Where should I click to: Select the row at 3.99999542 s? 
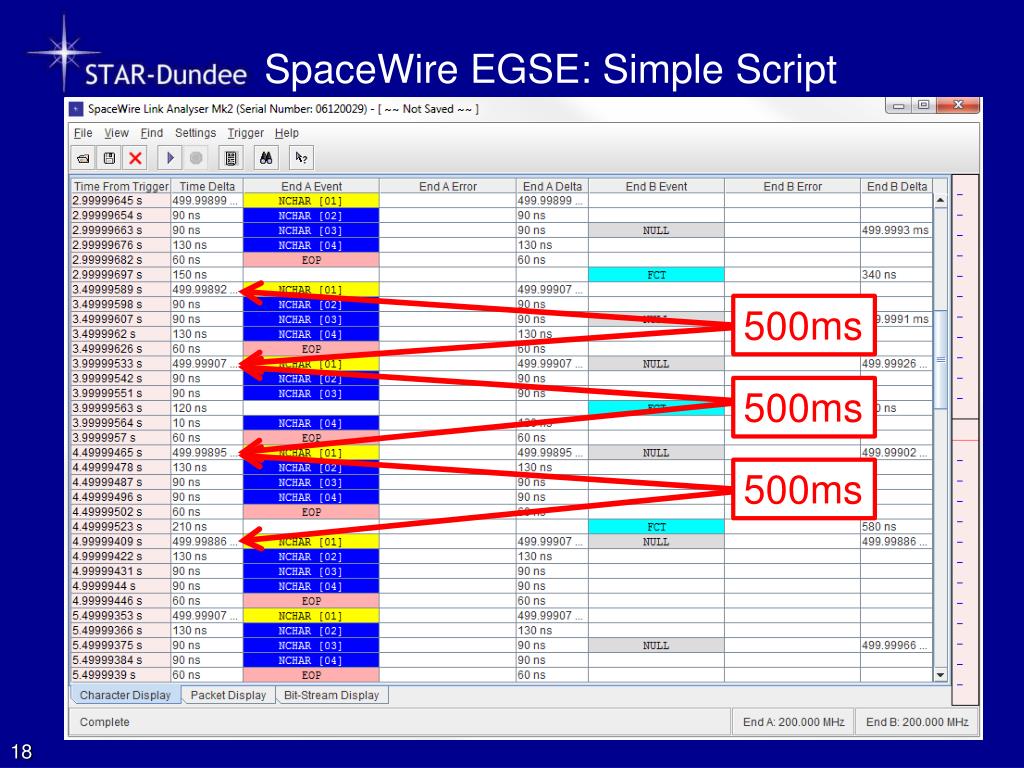pos(502,379)
